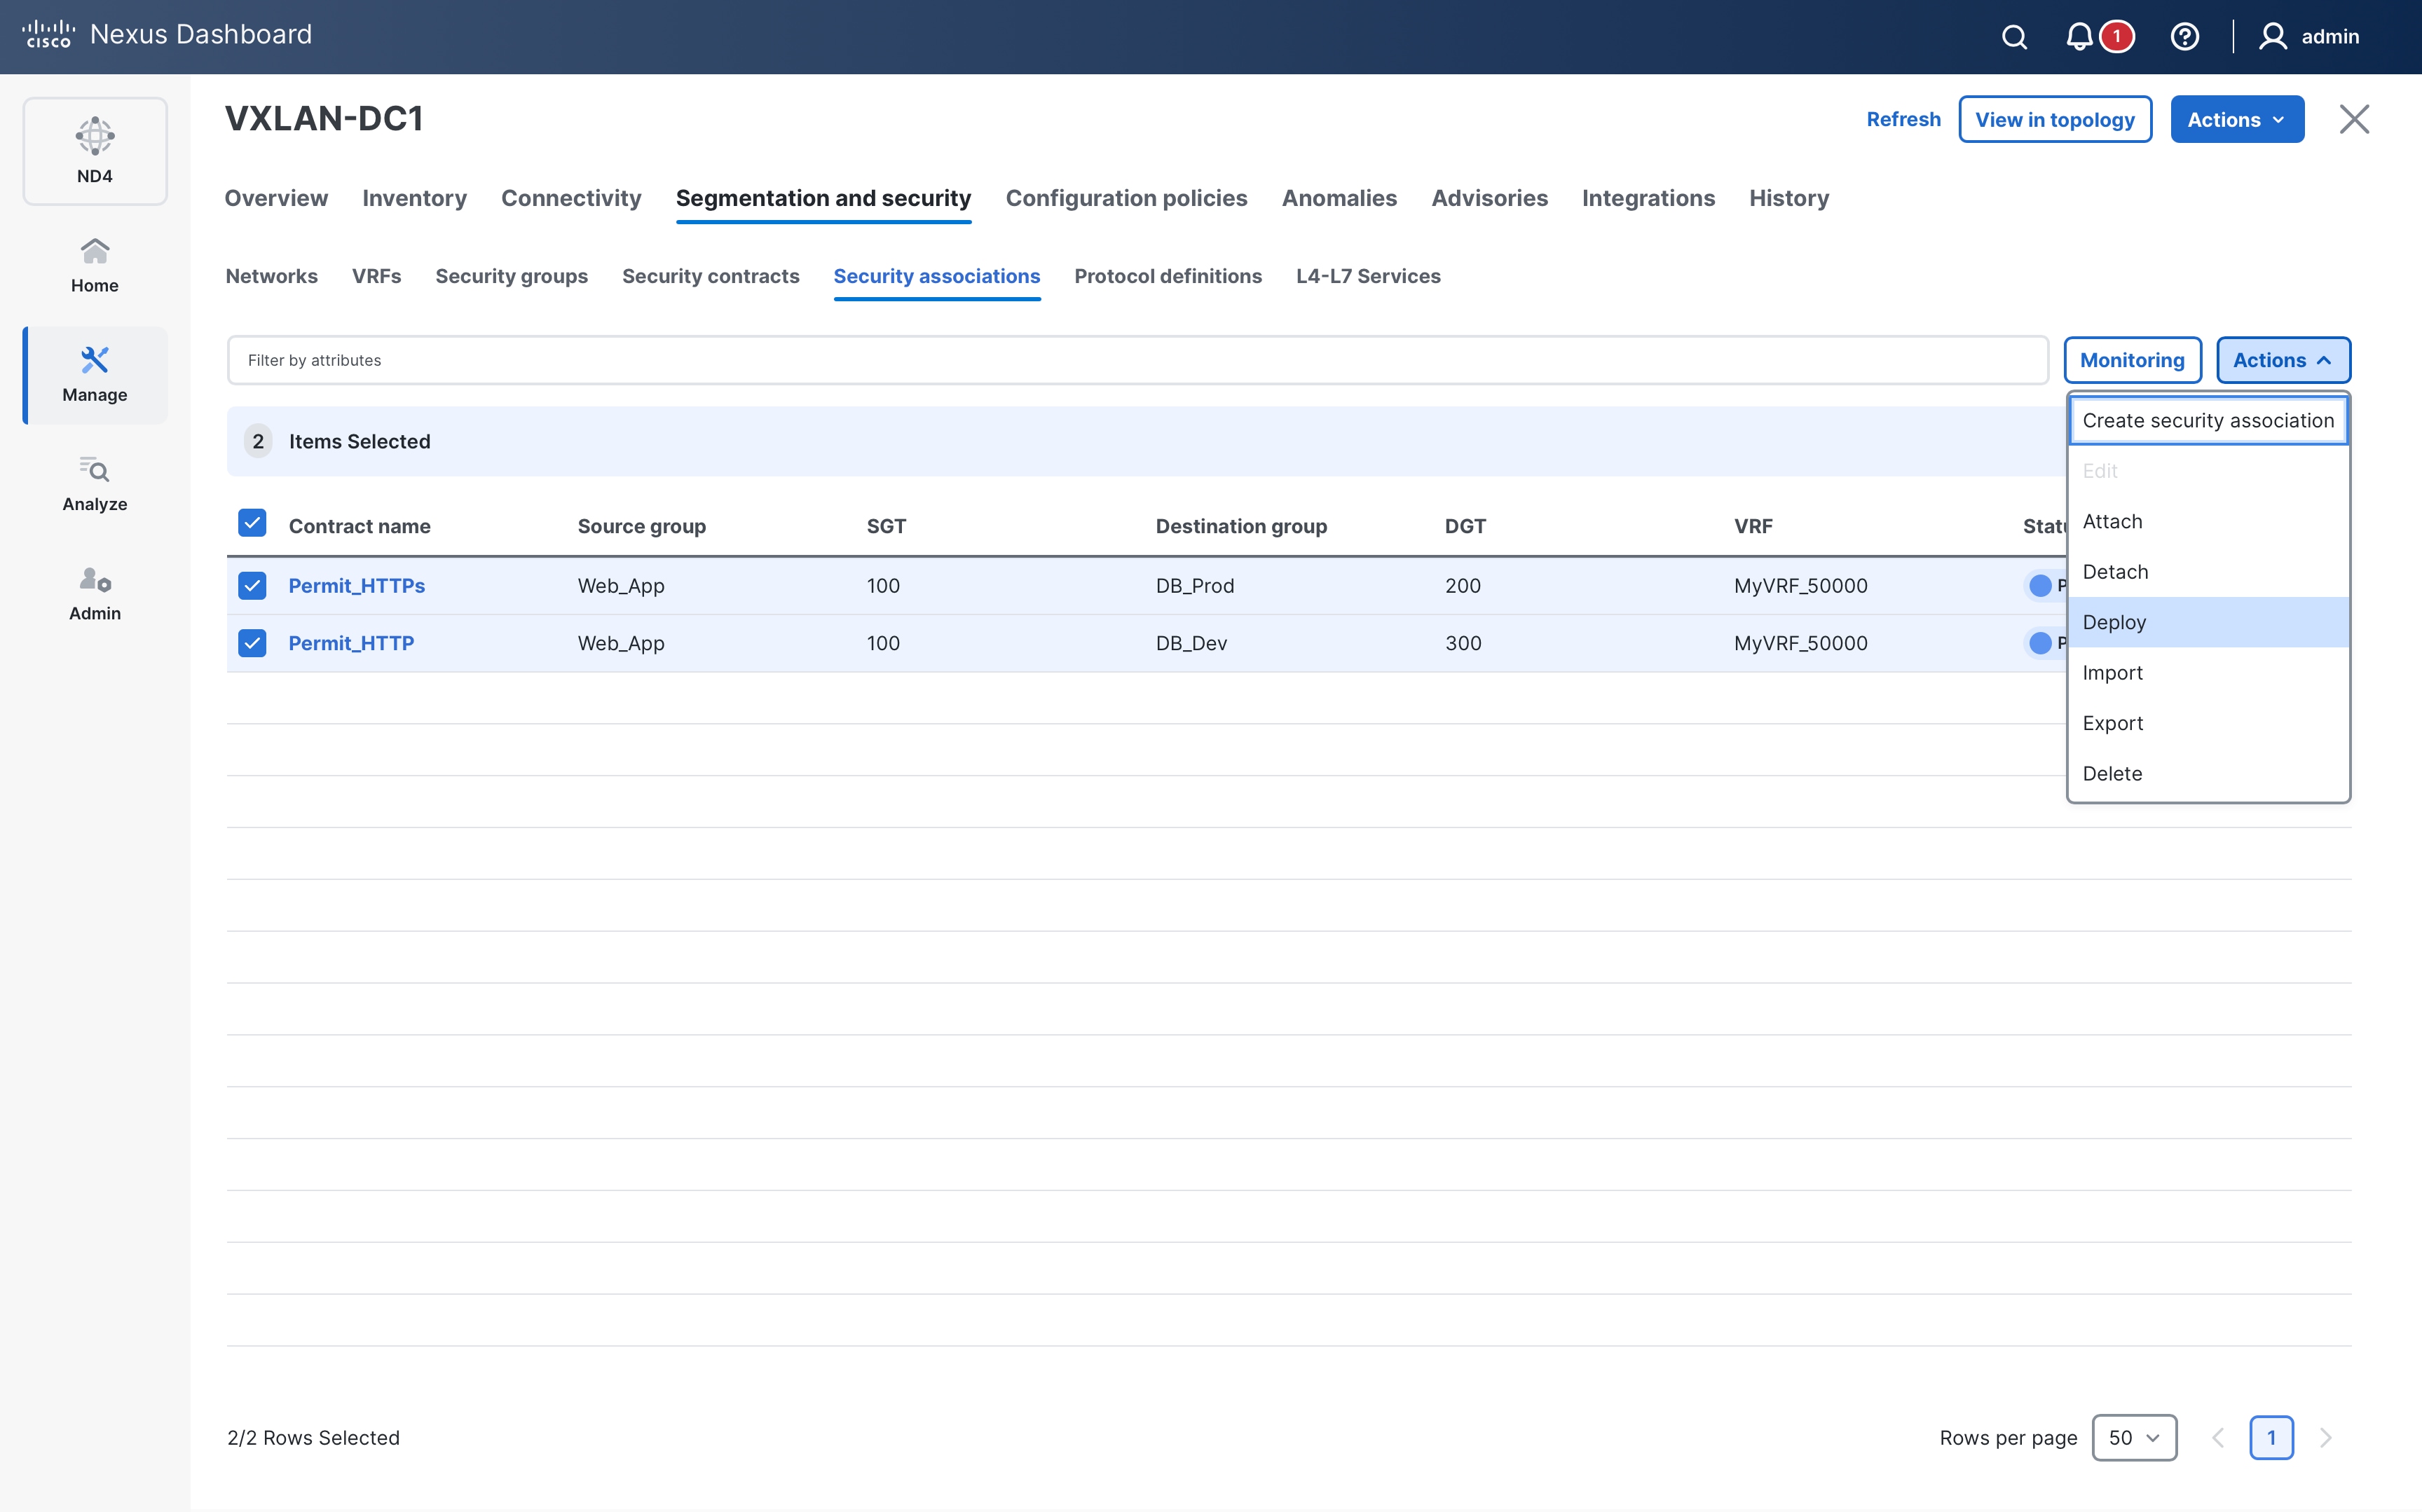Screen dimensions: 2422x1512
Task: Expand the blue top Actions dropdown
Action: pyautogui.click(x=2237, y=119)
